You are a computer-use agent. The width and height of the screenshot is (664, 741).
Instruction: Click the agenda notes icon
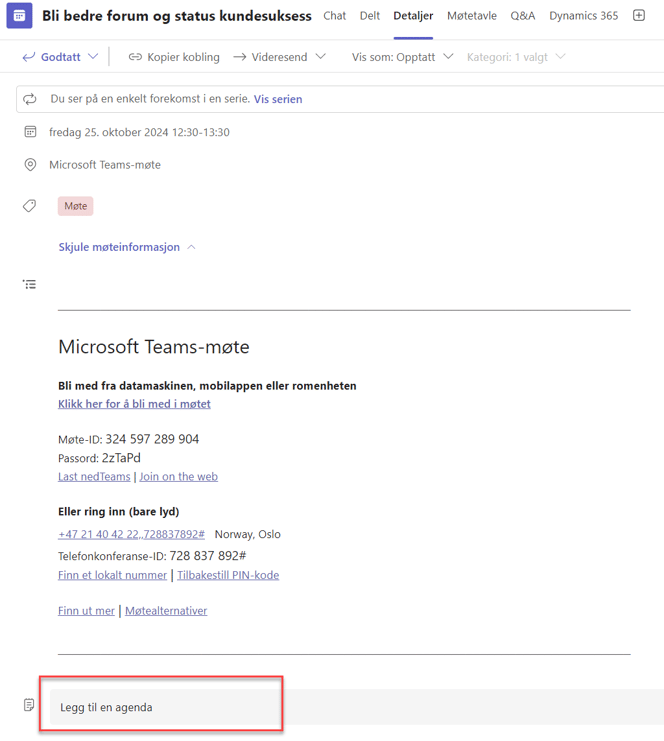pyautogui.click(x=29, y=705)
